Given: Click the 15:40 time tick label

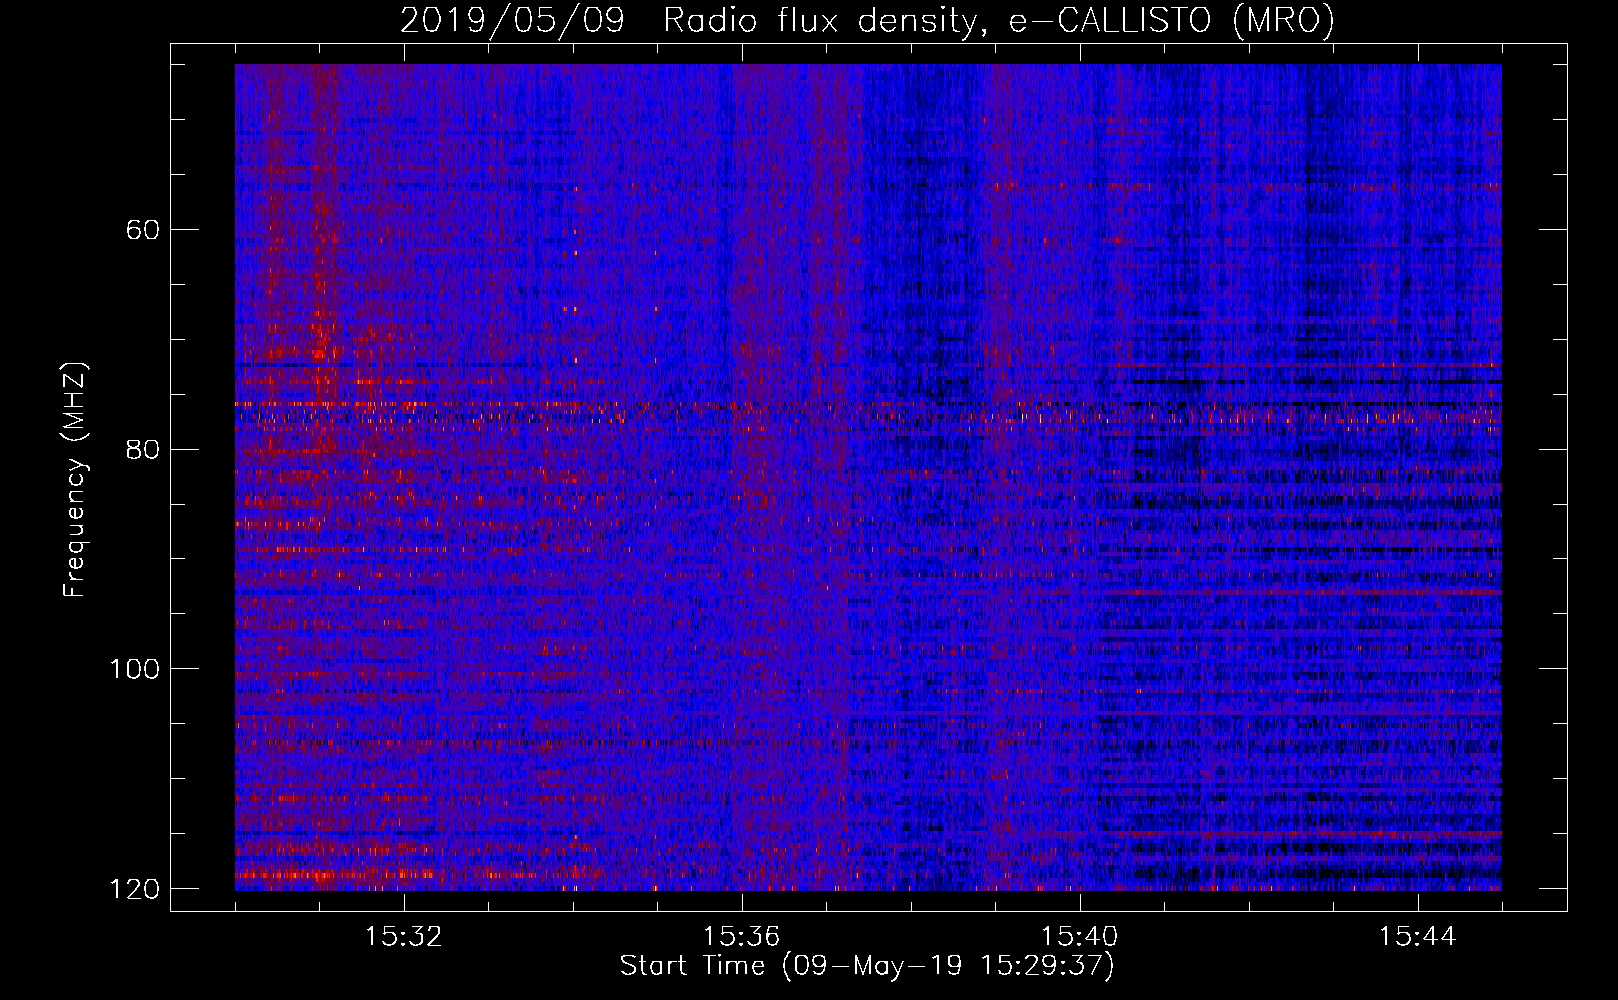Looking at the screenshot, I should (1079, 937).
